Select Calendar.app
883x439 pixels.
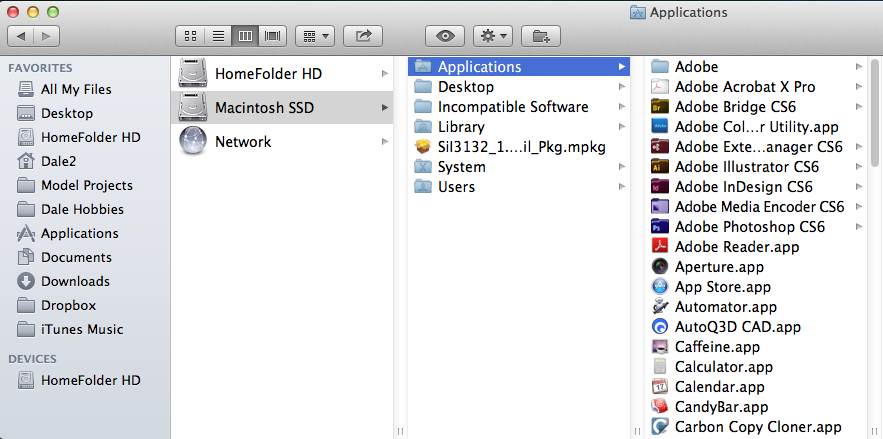pos(757,387)
